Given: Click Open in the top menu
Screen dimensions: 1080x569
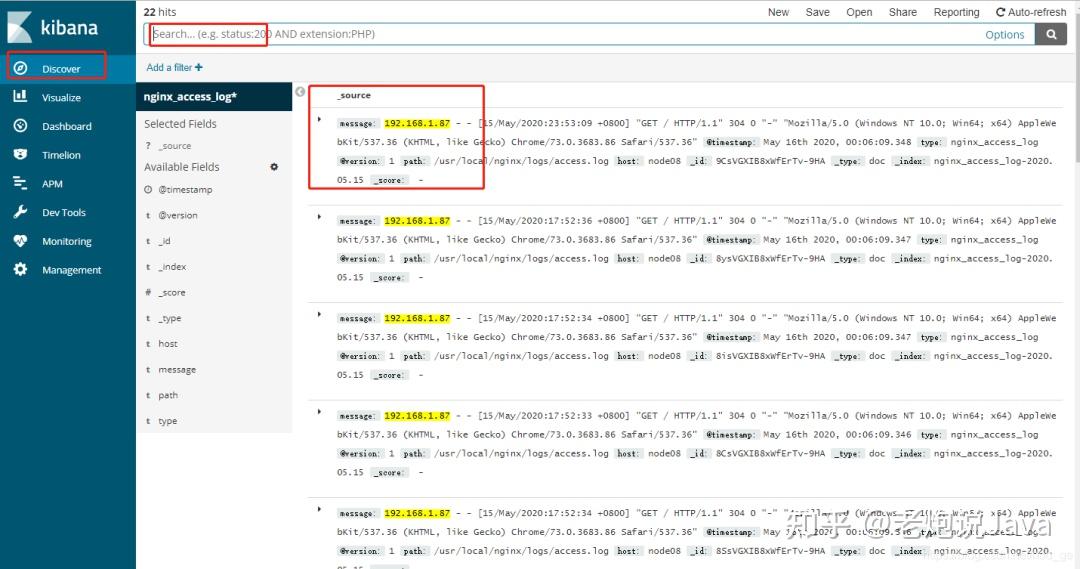Looking at the screenshot, I should (859, 12).
